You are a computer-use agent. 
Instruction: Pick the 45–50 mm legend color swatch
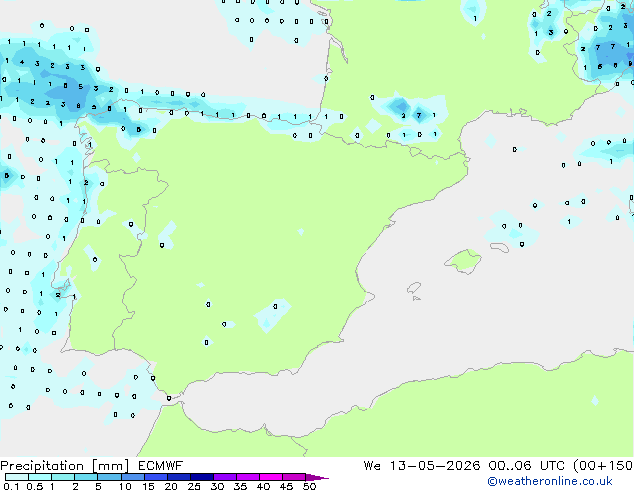294,477
